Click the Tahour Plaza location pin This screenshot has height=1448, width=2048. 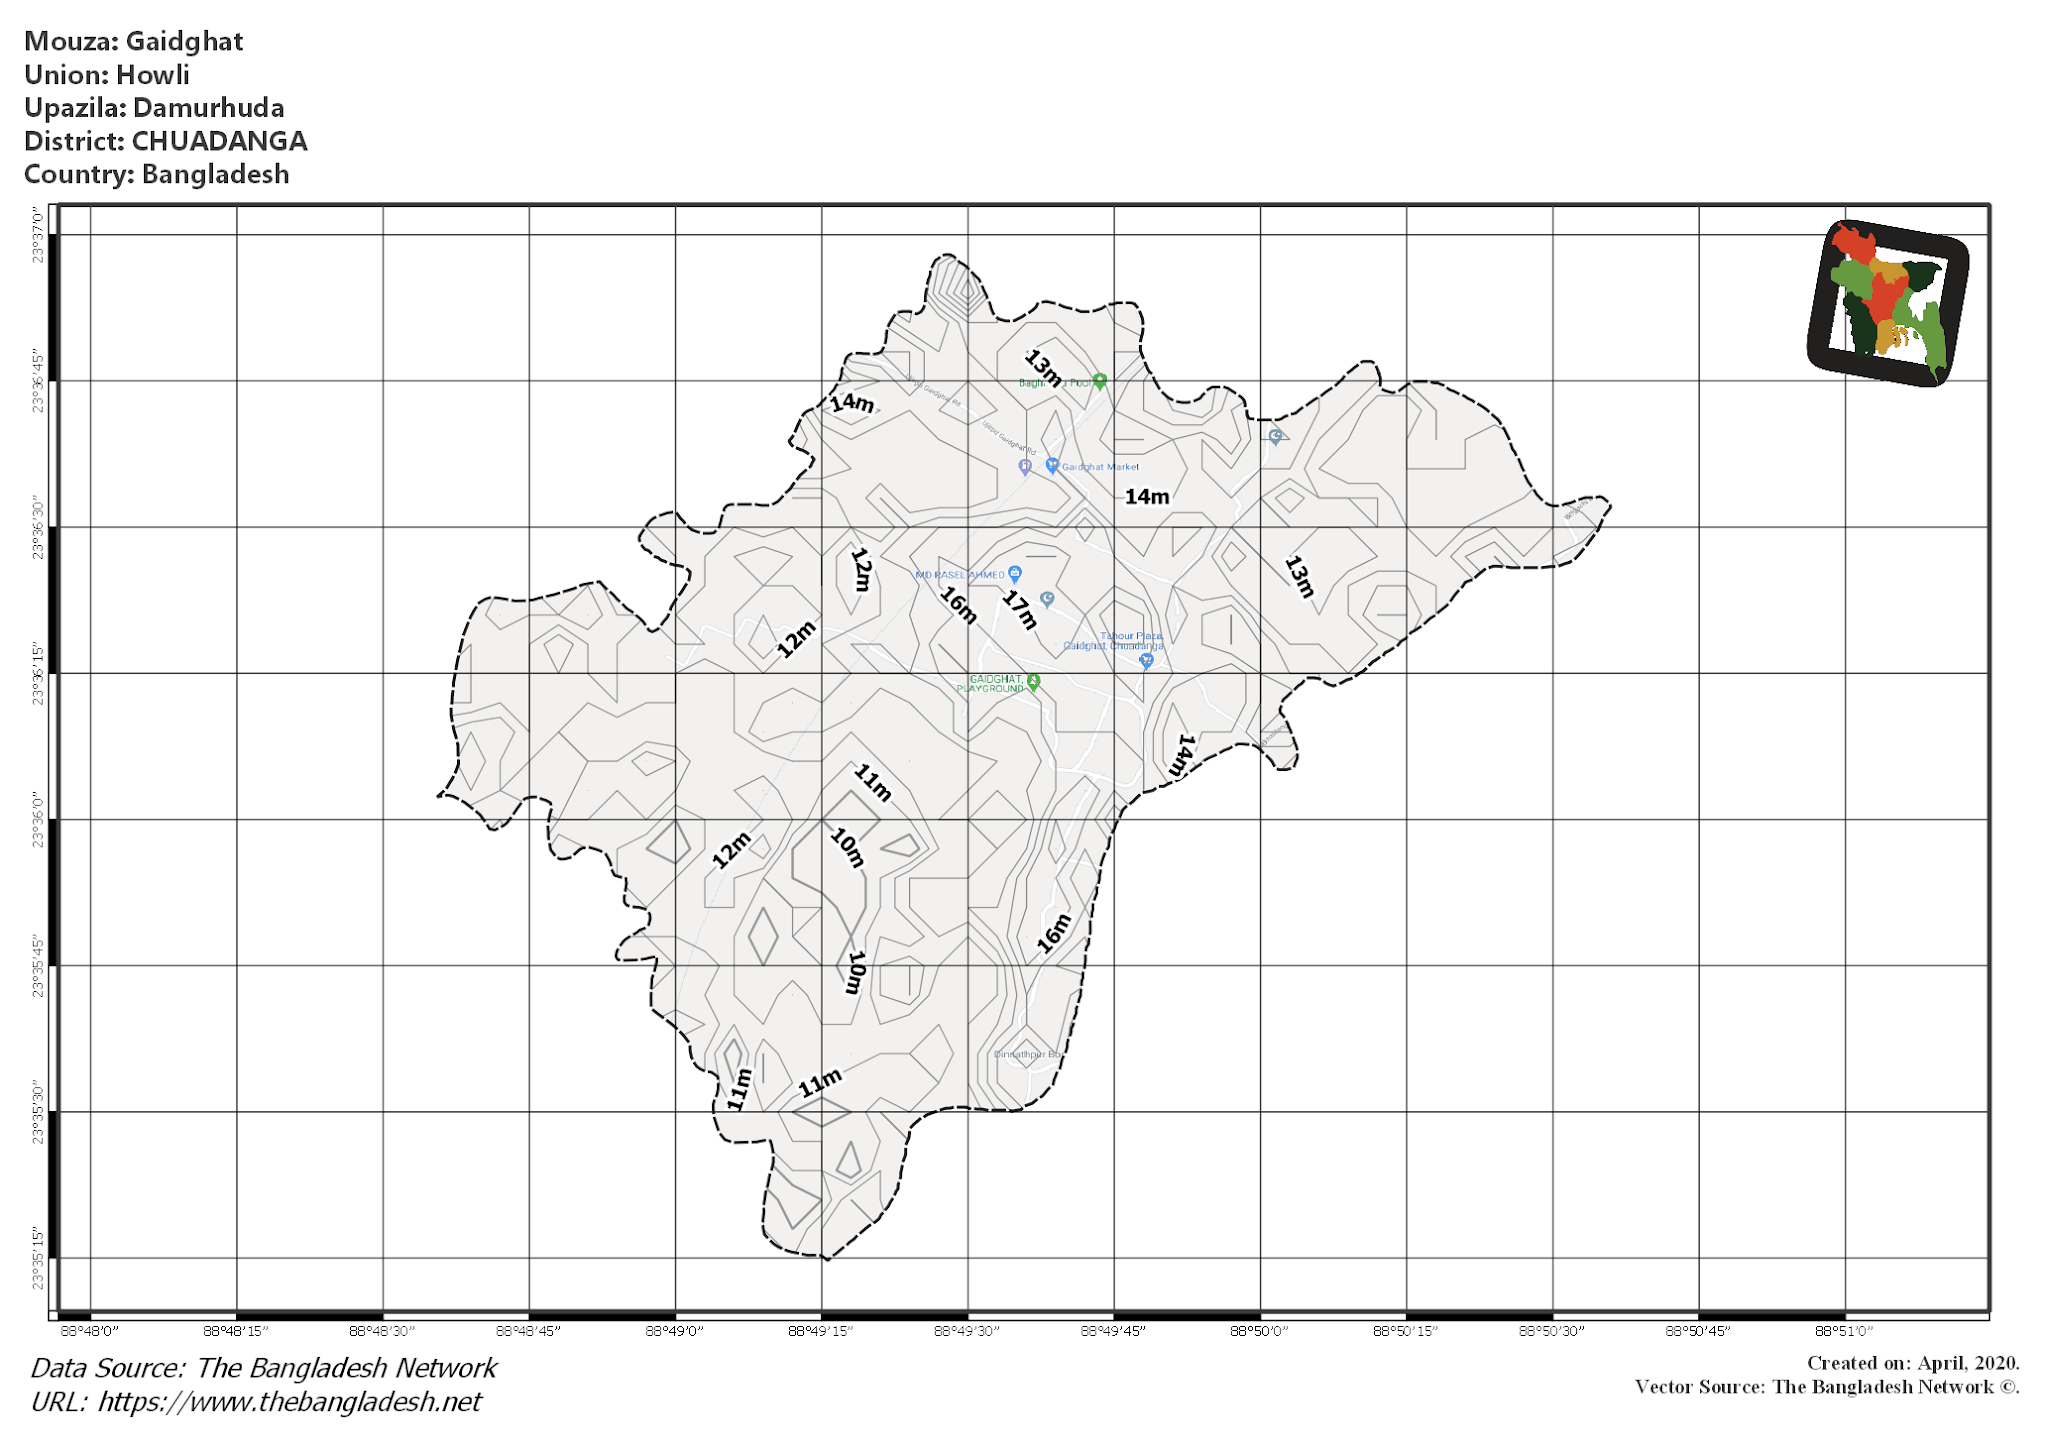(1146, 661)
